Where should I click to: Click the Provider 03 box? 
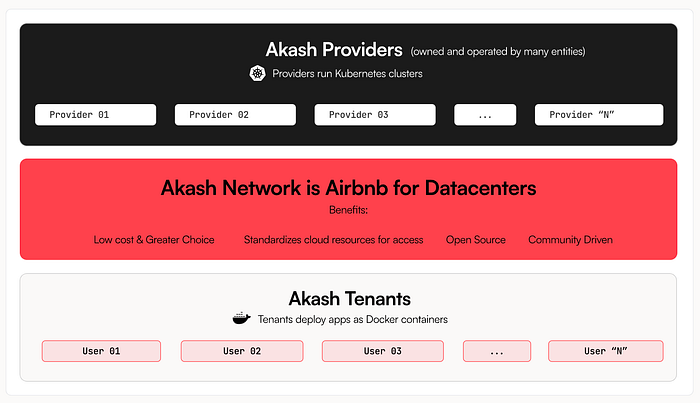tap(375, 115)
